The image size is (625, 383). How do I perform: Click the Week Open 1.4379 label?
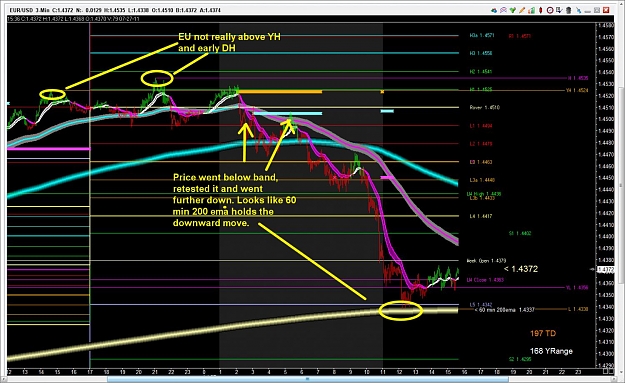point(486,261)
